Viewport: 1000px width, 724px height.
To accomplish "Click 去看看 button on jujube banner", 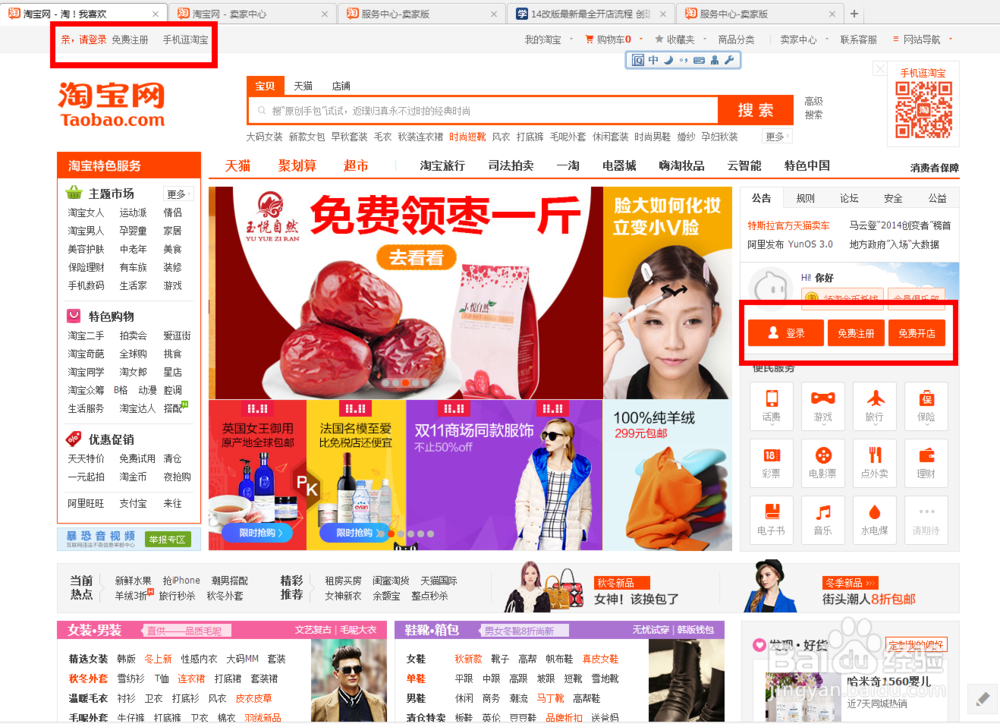I will click(x=416, y=257).
